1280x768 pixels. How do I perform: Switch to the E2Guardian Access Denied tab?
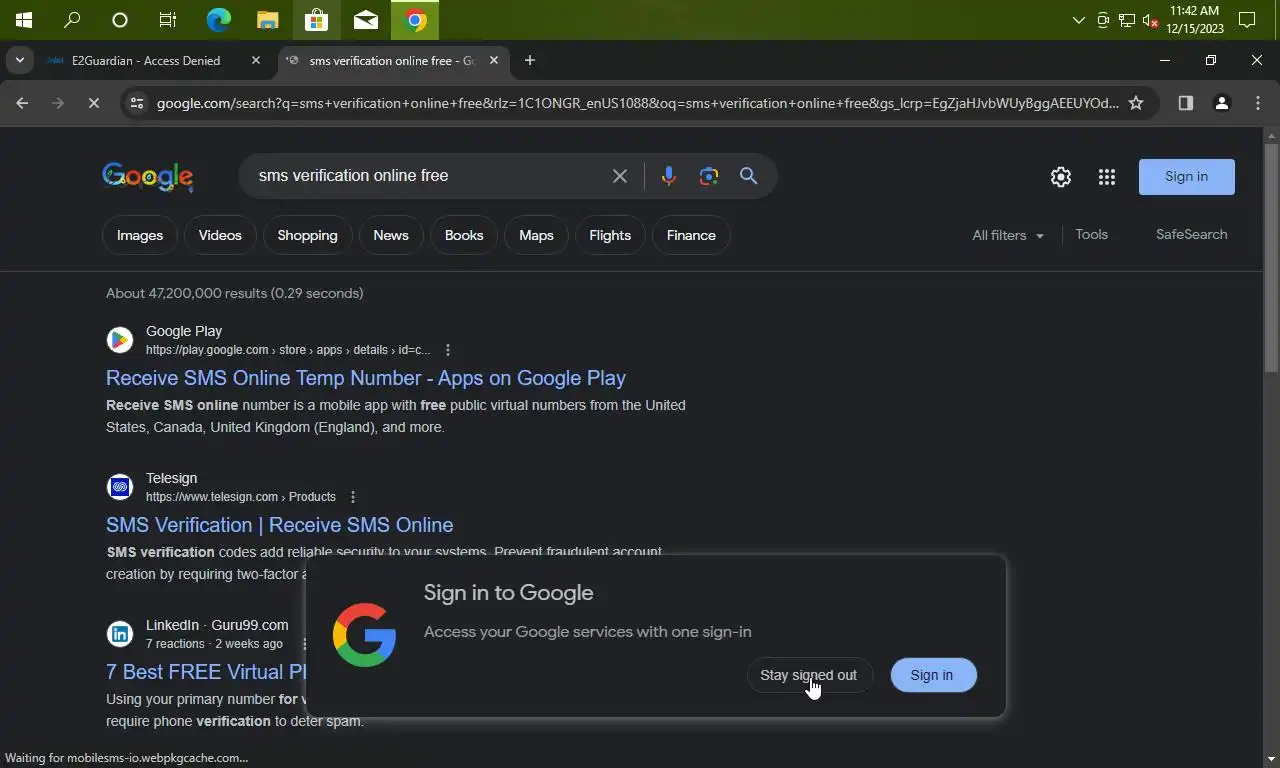pos(145,60)
